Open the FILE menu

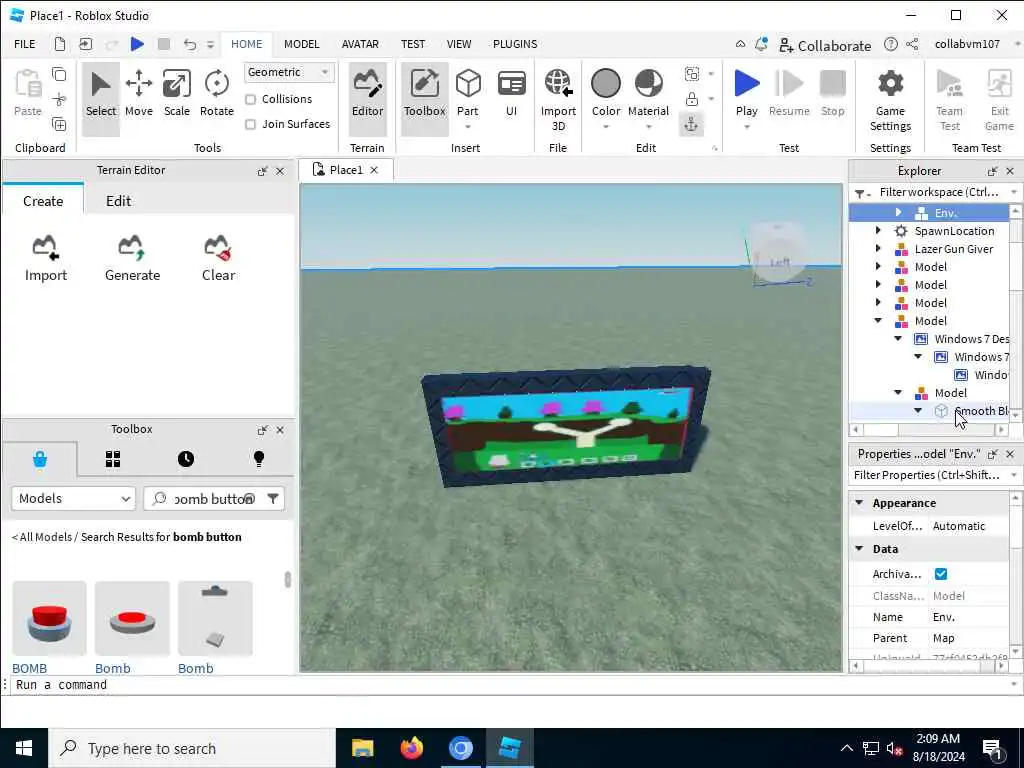point(25,44)
